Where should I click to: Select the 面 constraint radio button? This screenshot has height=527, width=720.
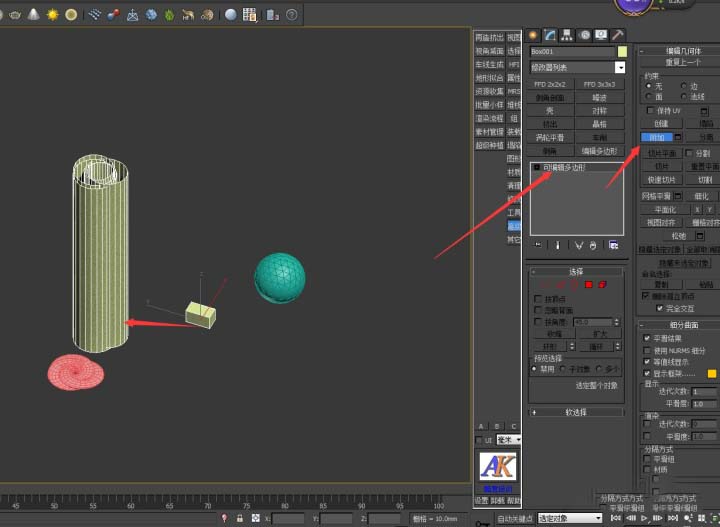[x=649, y=96]
